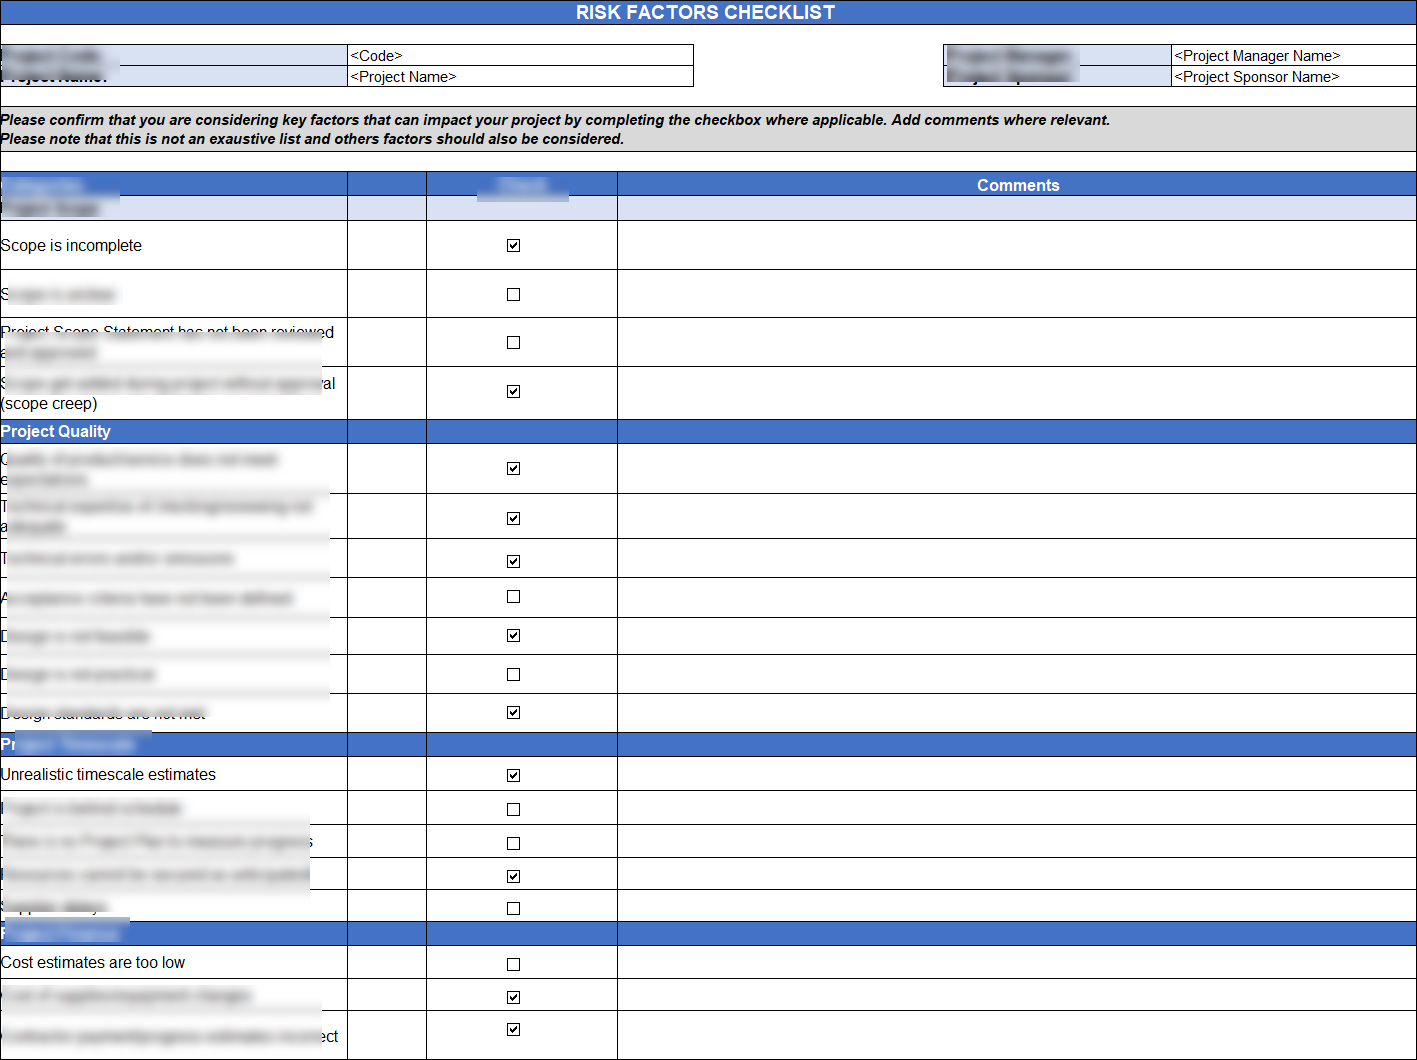
Task: Select the "Cost estimates are too low" label cell
Action: (173, 962)
